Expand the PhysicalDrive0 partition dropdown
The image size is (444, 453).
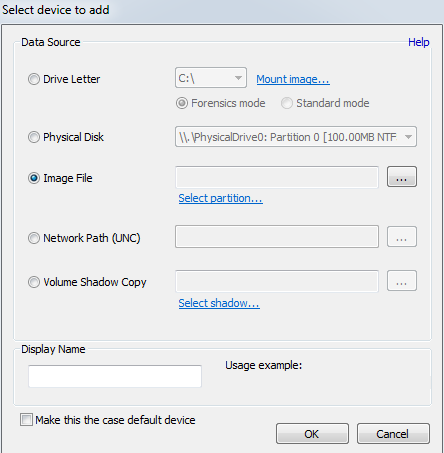pyautogui.click(x=296, y=137)
